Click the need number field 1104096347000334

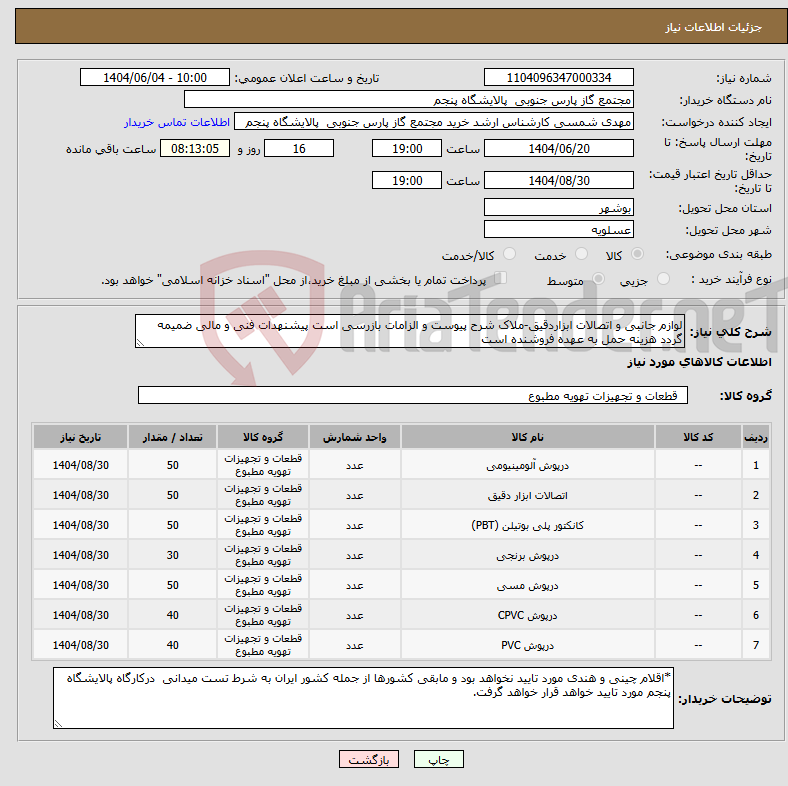pos(558,77)
